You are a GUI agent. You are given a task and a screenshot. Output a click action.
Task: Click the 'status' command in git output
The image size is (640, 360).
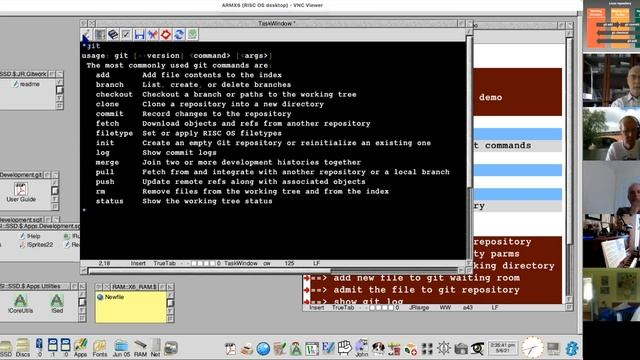(109, 201)
